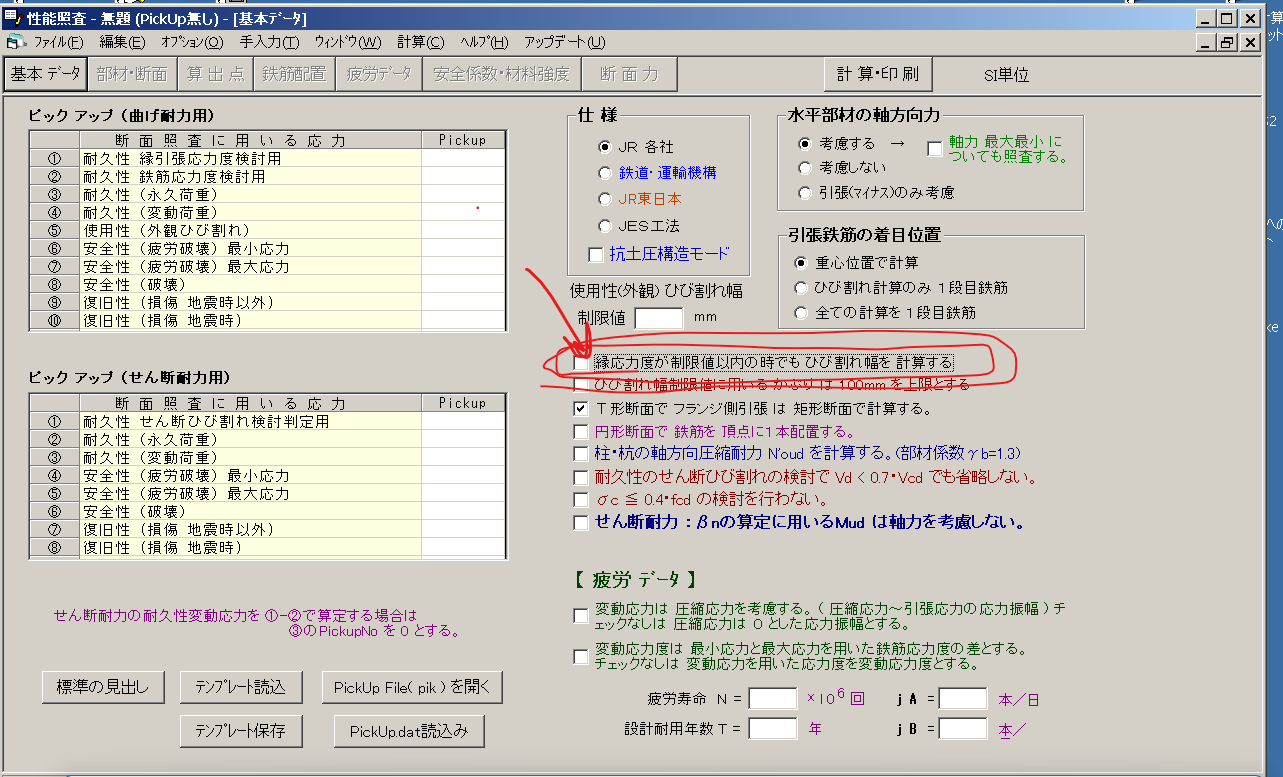
Task: Click the テンプレート保存 button
Action: 240,731
